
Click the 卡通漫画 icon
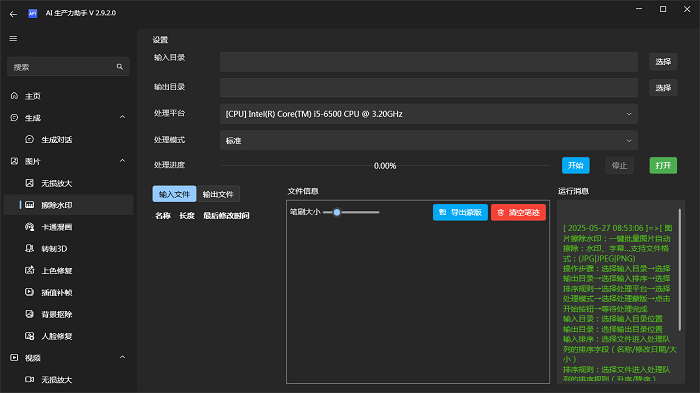coord(29,227)
